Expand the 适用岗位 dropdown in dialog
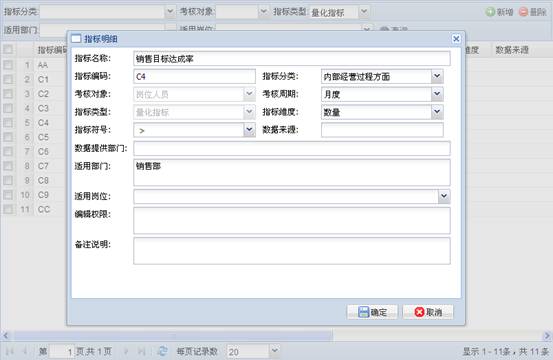The width and height of the screenshot is (553, 360). [x=444, y=196]
